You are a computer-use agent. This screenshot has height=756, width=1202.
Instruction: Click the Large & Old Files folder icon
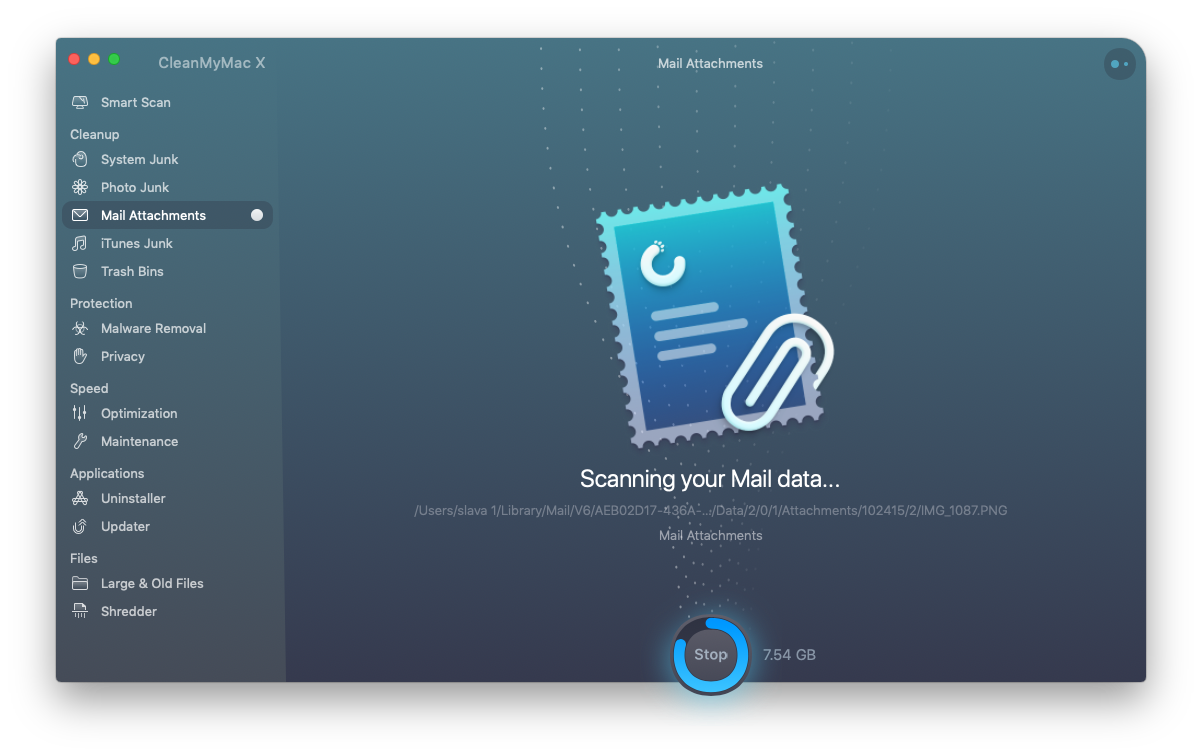click(x=80, y=583)
